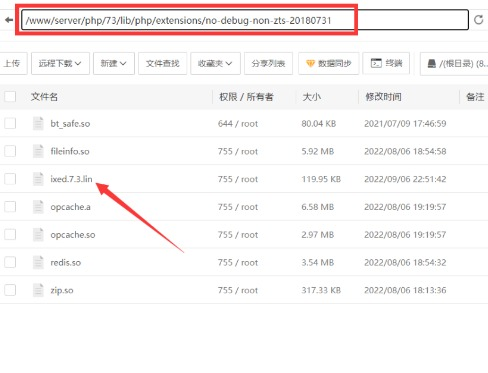Click the file icon beside redis.so
The height and width of the screenshot is (373, 488).
pyautogui.click(x=38, y=262)
